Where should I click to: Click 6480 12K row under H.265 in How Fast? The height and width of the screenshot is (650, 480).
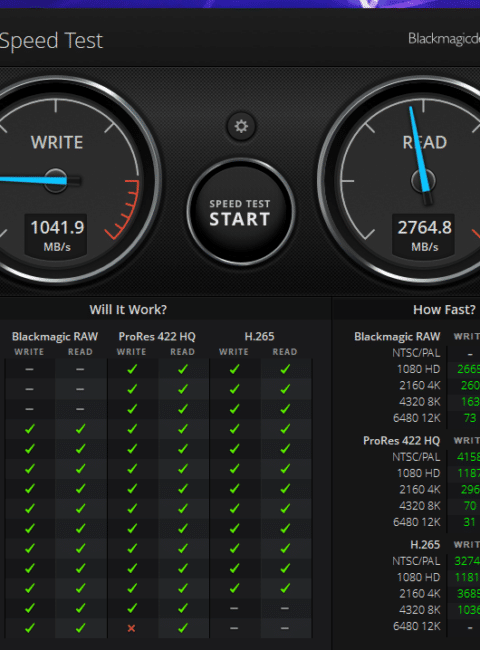click(417, 626)
